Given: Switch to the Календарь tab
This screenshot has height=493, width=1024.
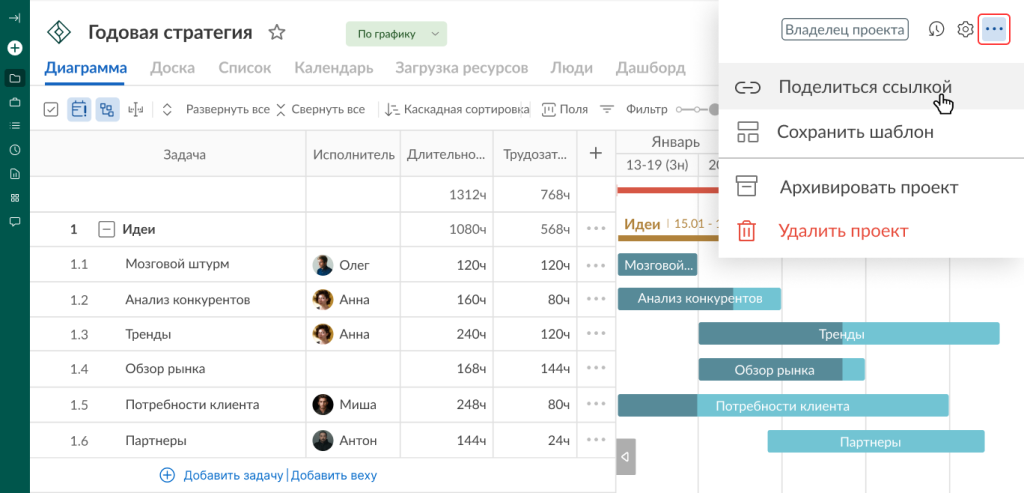Looking at the screenshot, I should point(334,68).
